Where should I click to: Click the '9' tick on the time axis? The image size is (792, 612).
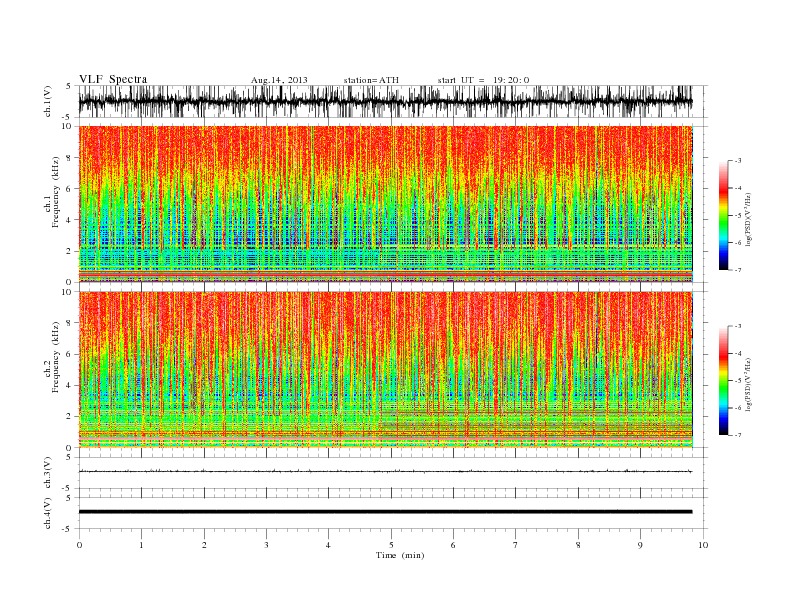[x=640, y=545]
